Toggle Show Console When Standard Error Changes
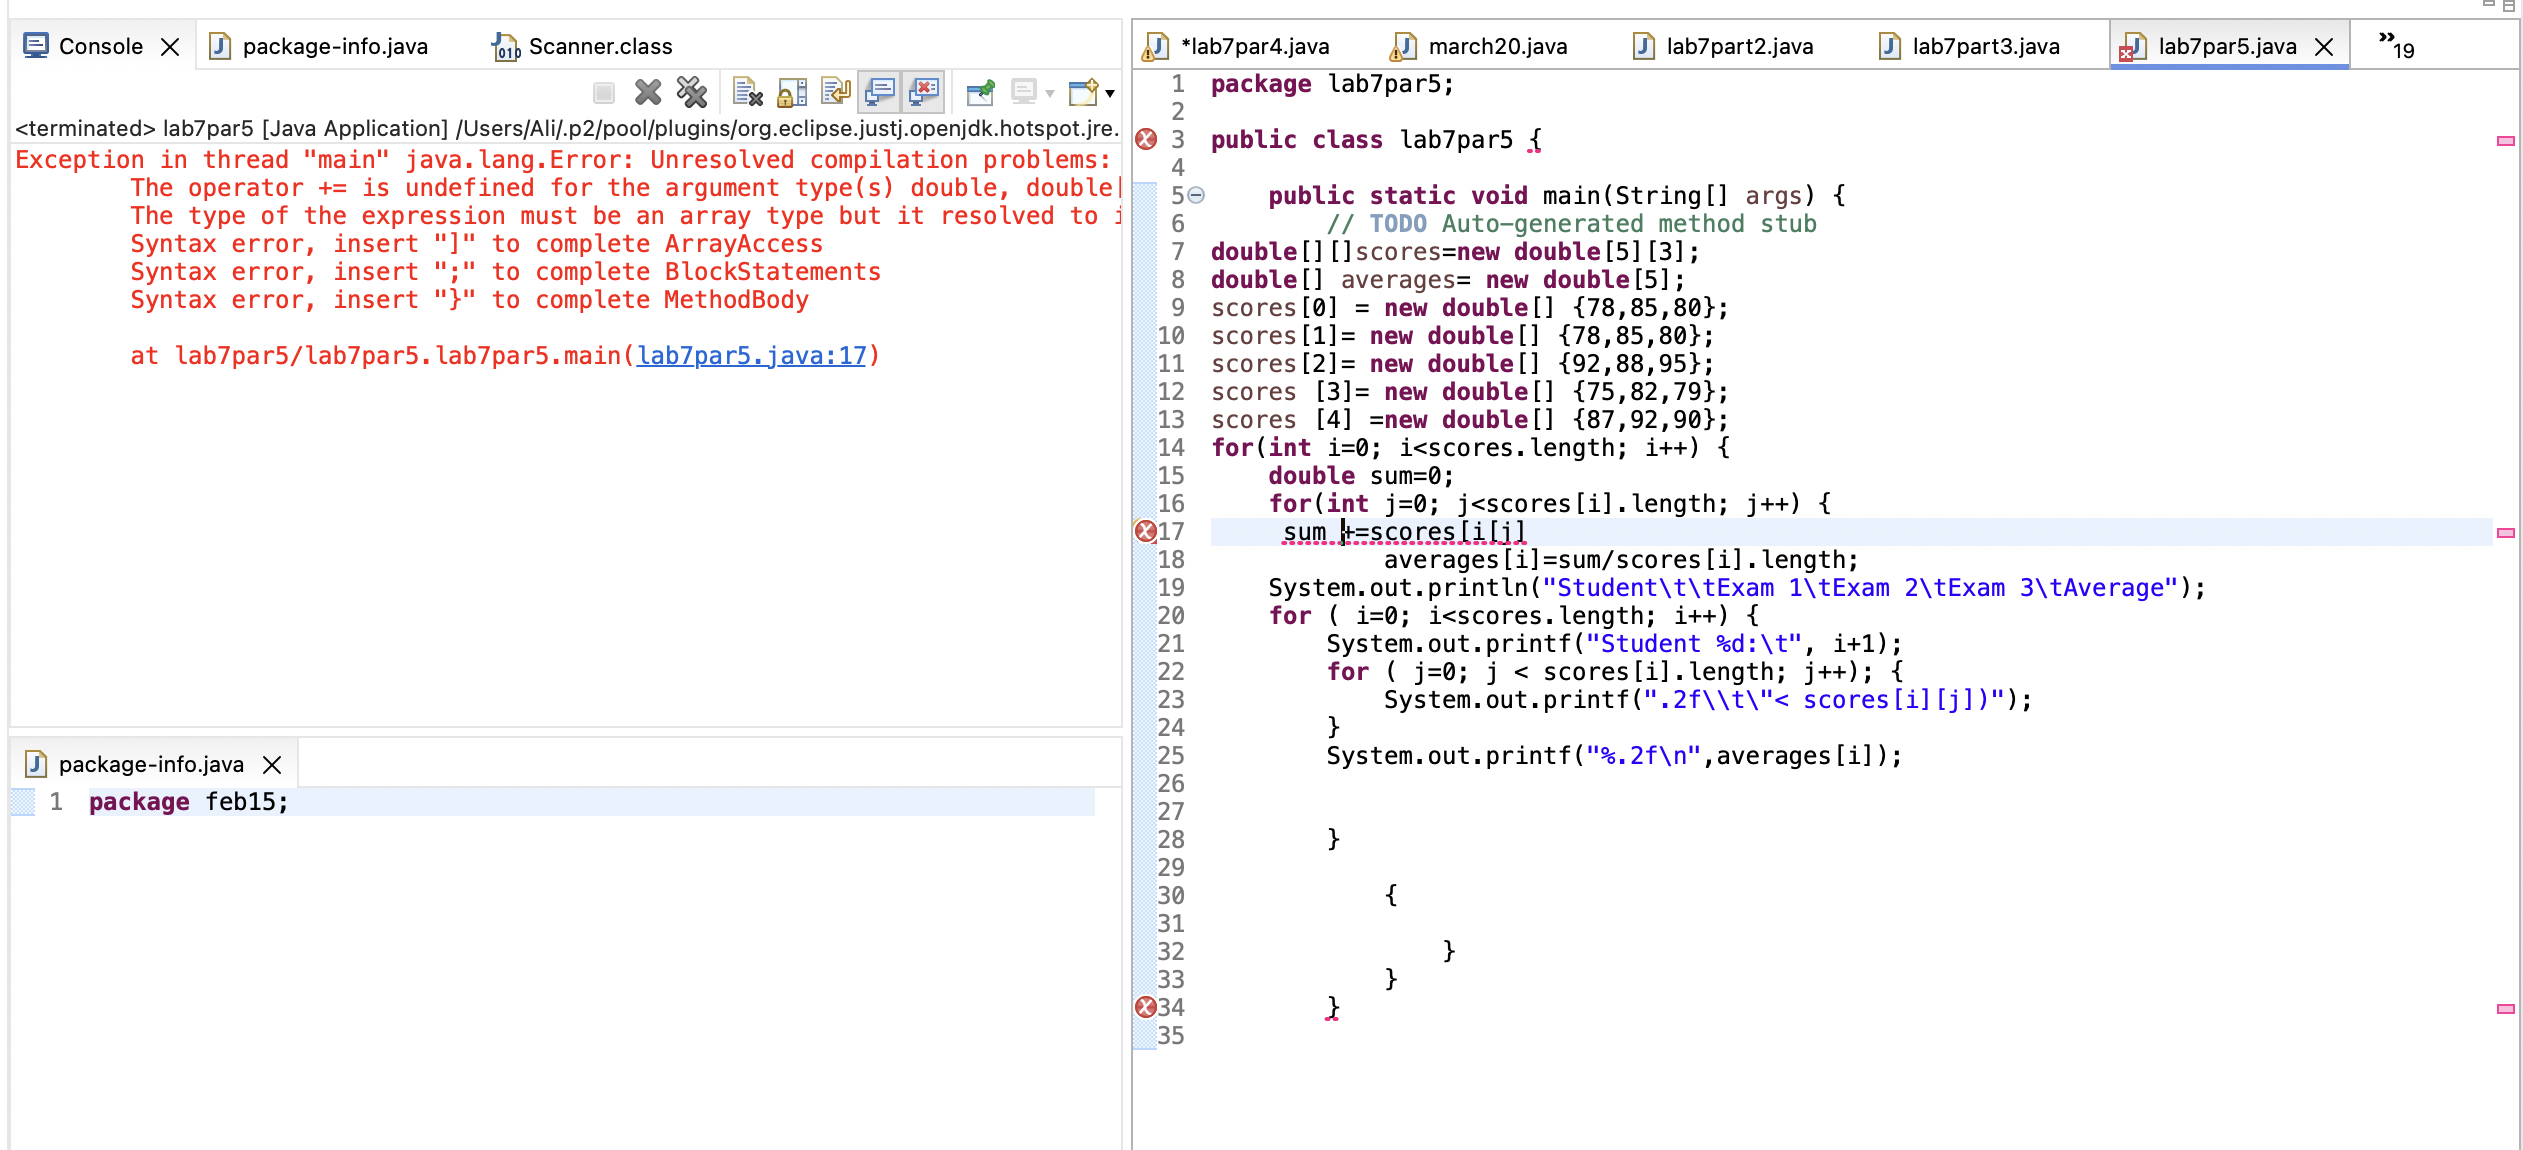The image size is (2523, 1150). [924, 92]
